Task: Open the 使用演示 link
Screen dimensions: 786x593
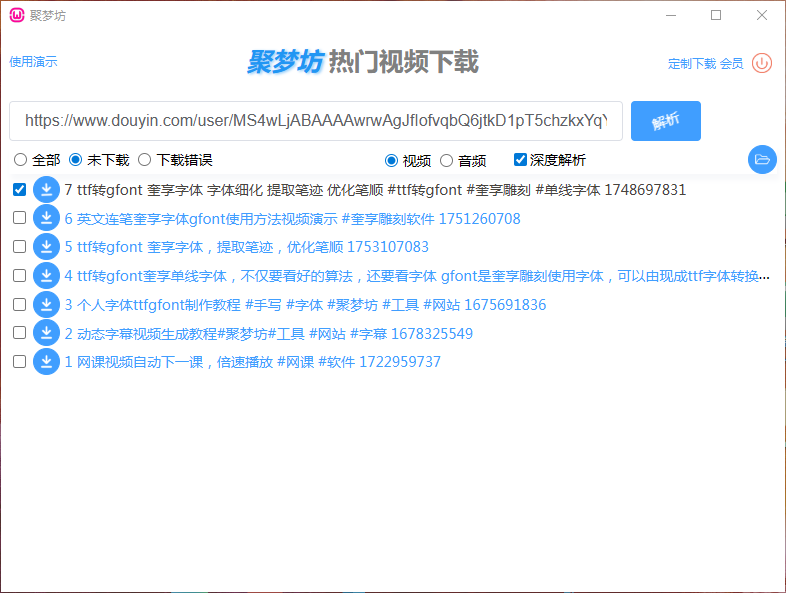Action: pyautogui.click(x=33, y=62)
